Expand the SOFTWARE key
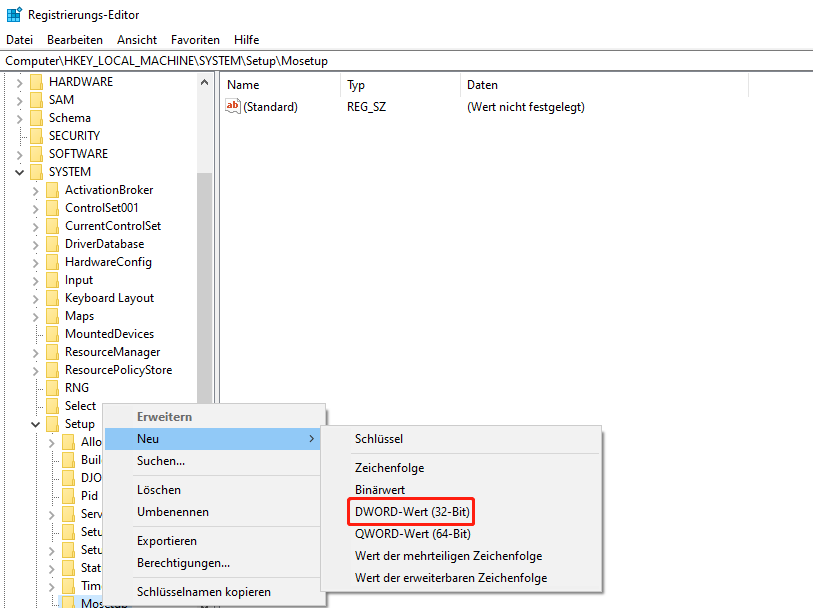This screenshot has width=813, height=608. (x=20, y=154)
